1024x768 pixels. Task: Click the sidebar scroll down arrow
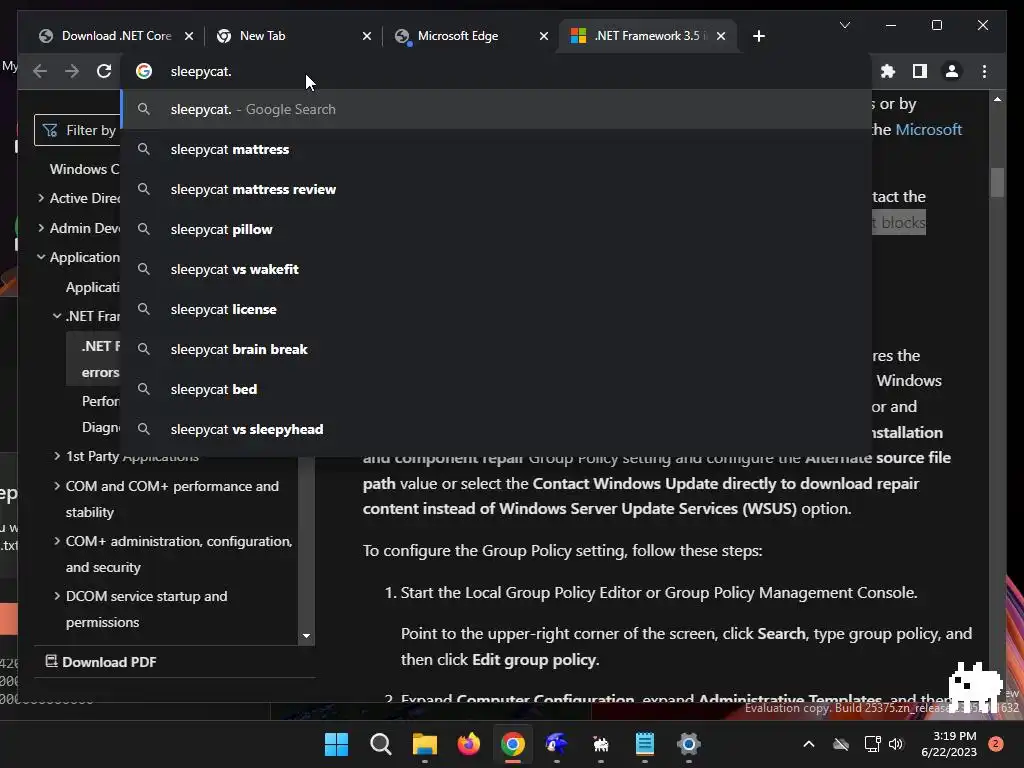[x=306, y=635]
